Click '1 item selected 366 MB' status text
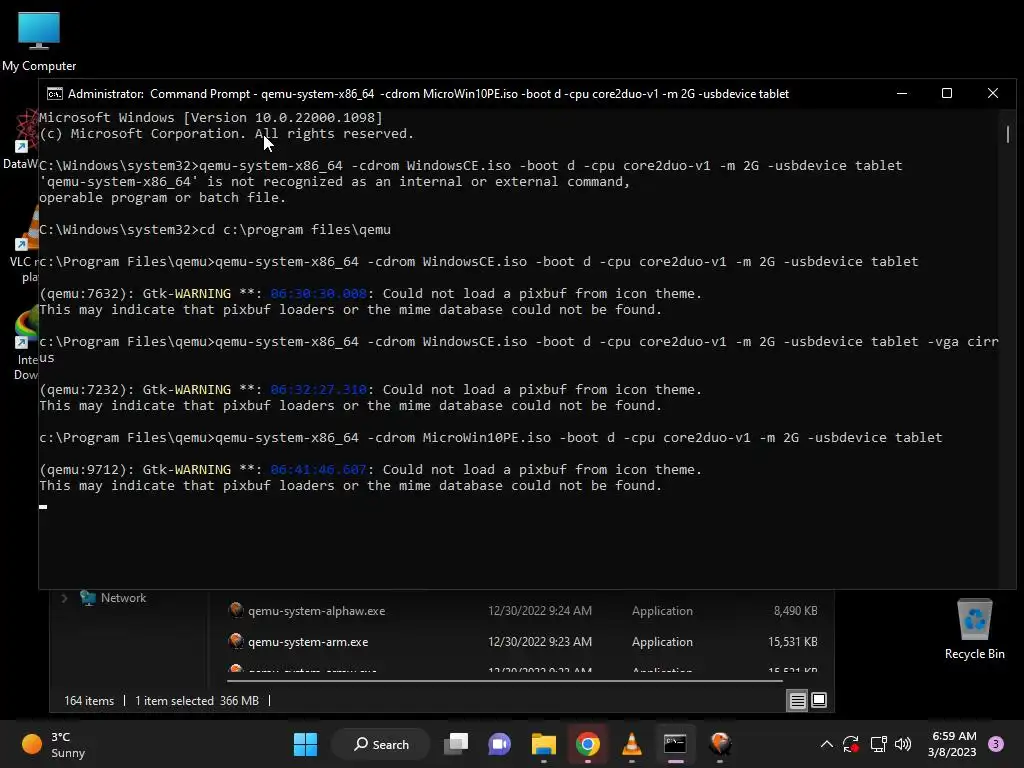This screenshot has height=768, width=1024. [x=197, y=701]
